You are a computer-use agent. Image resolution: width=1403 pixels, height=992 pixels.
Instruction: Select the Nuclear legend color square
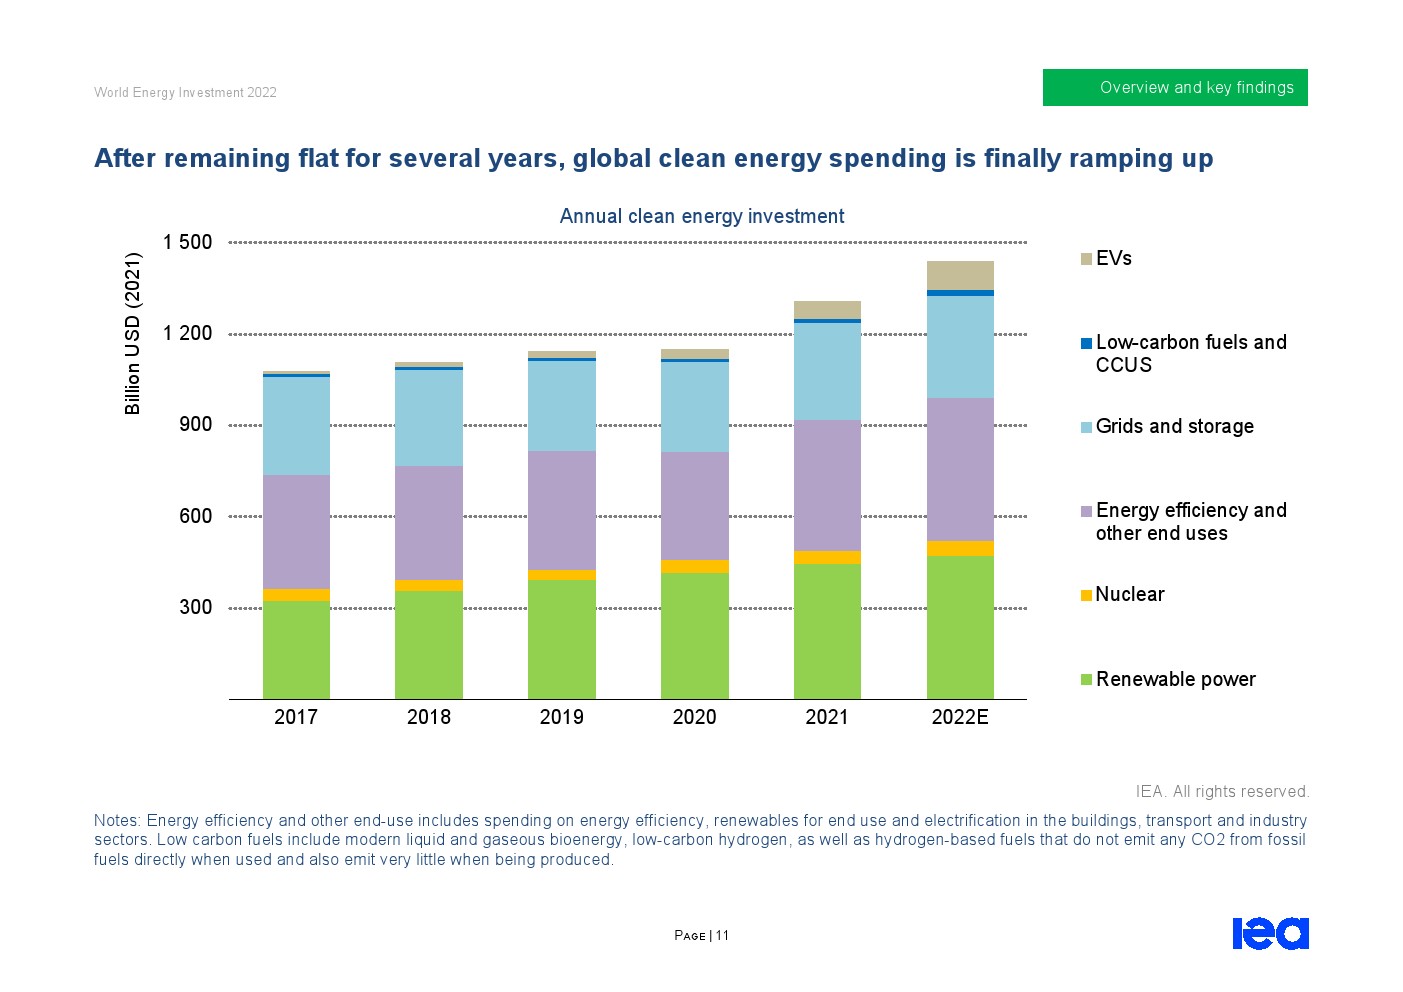click(1086, 595)
